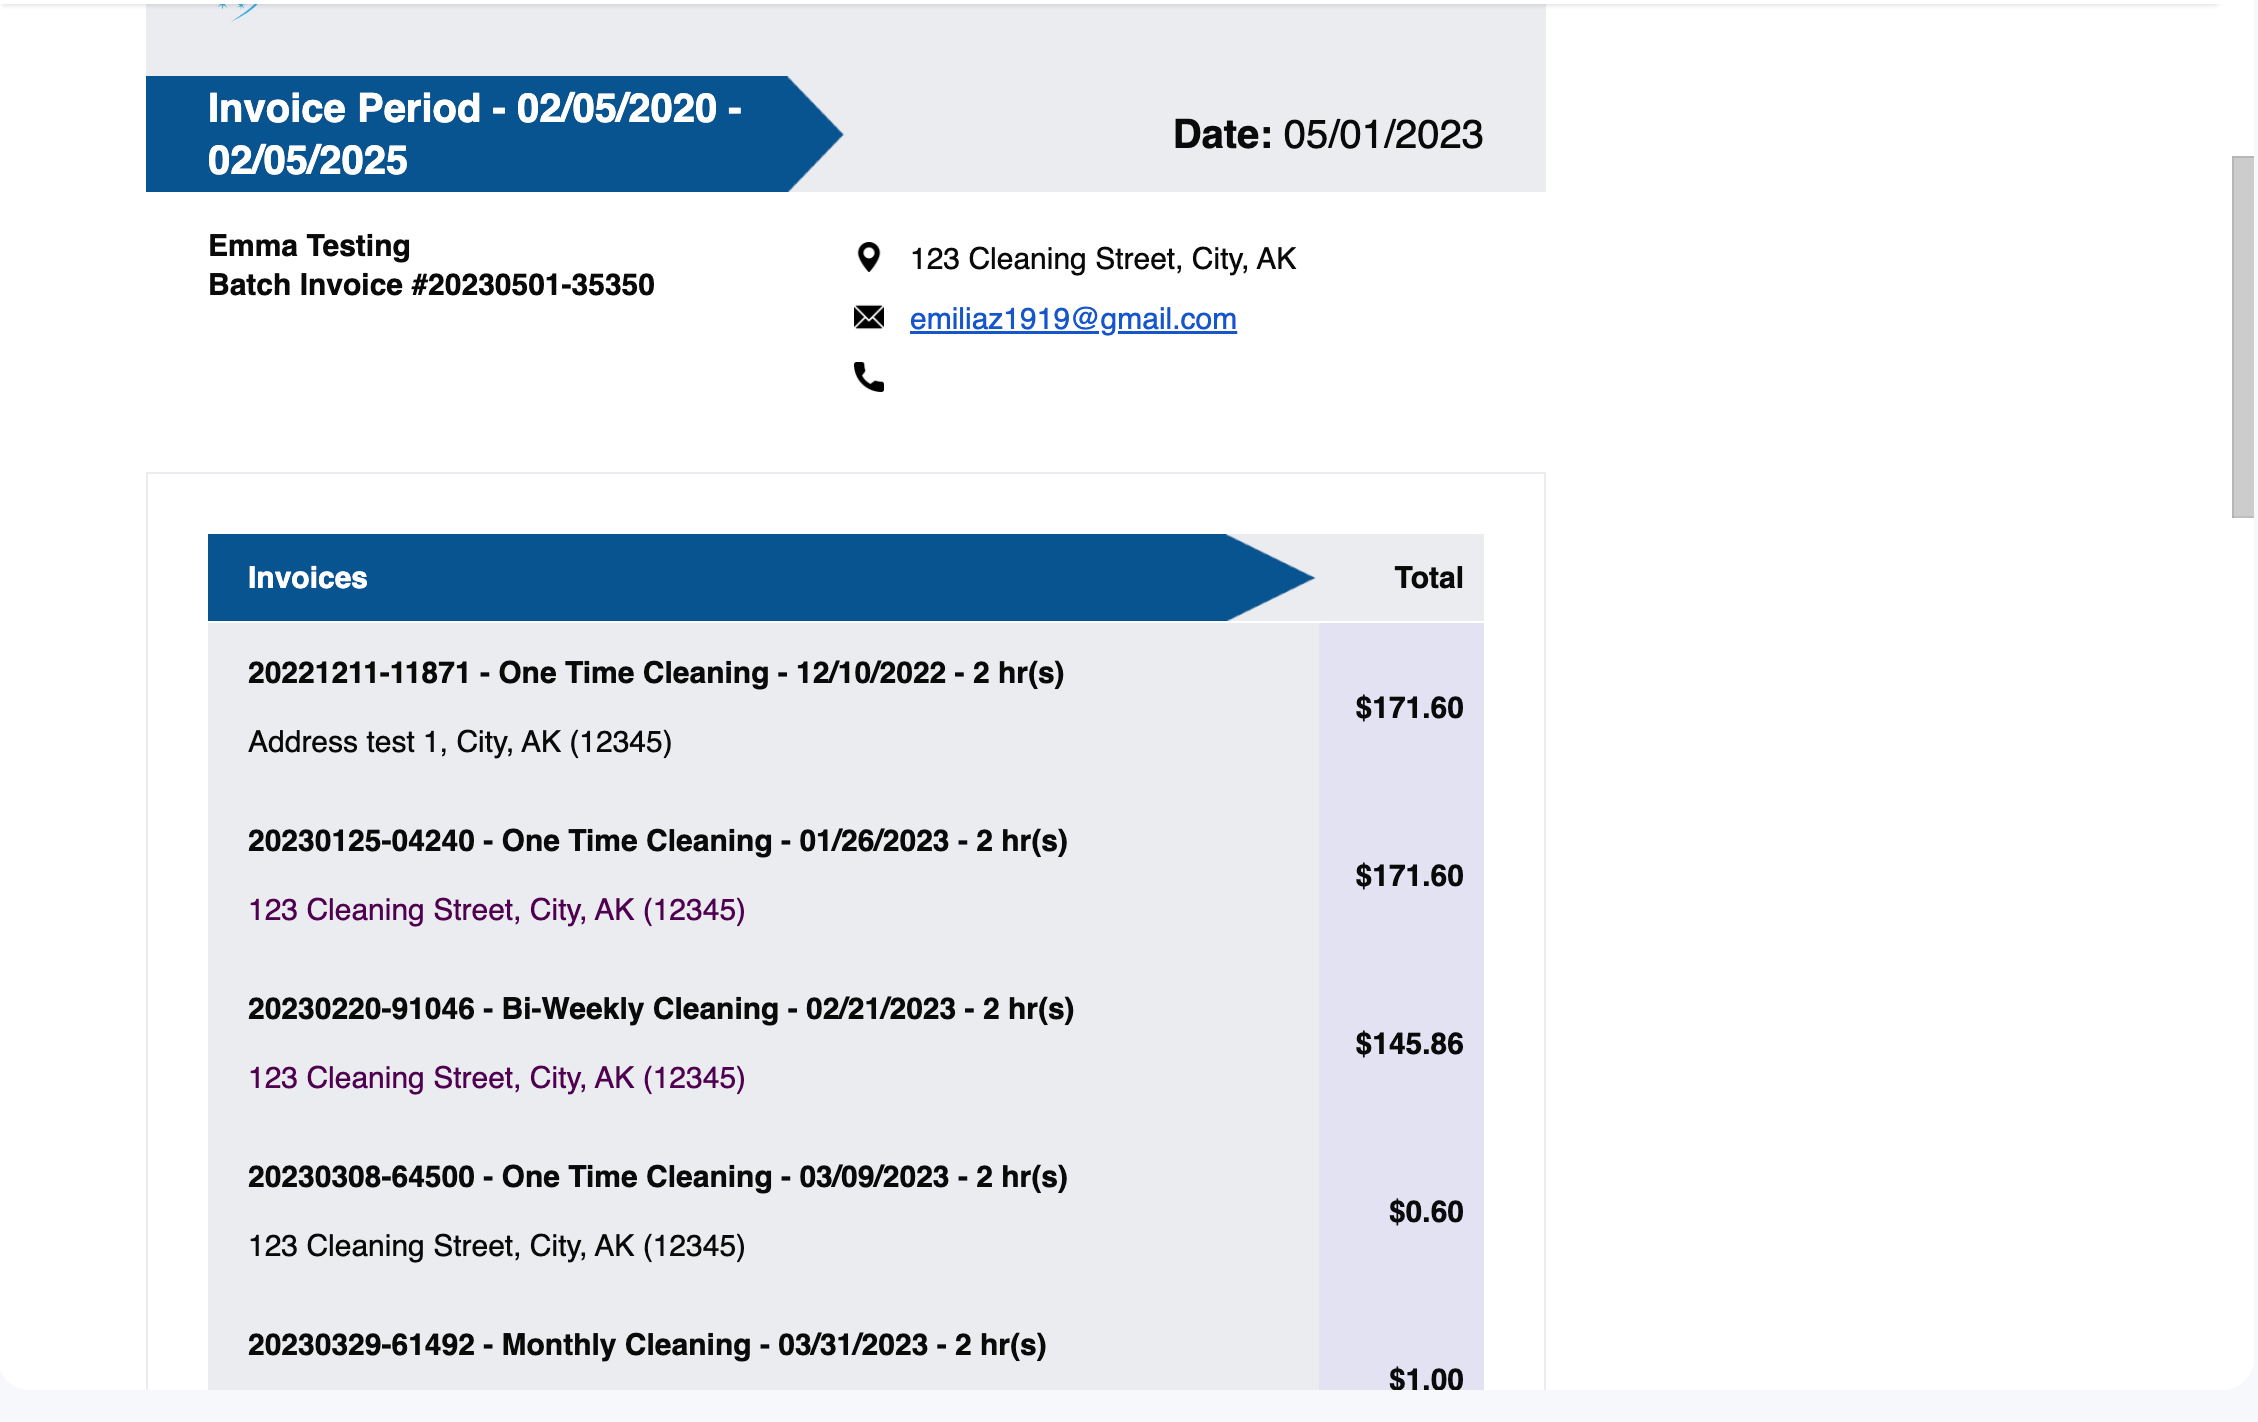Click the $0.60 total amount

1425,1212
